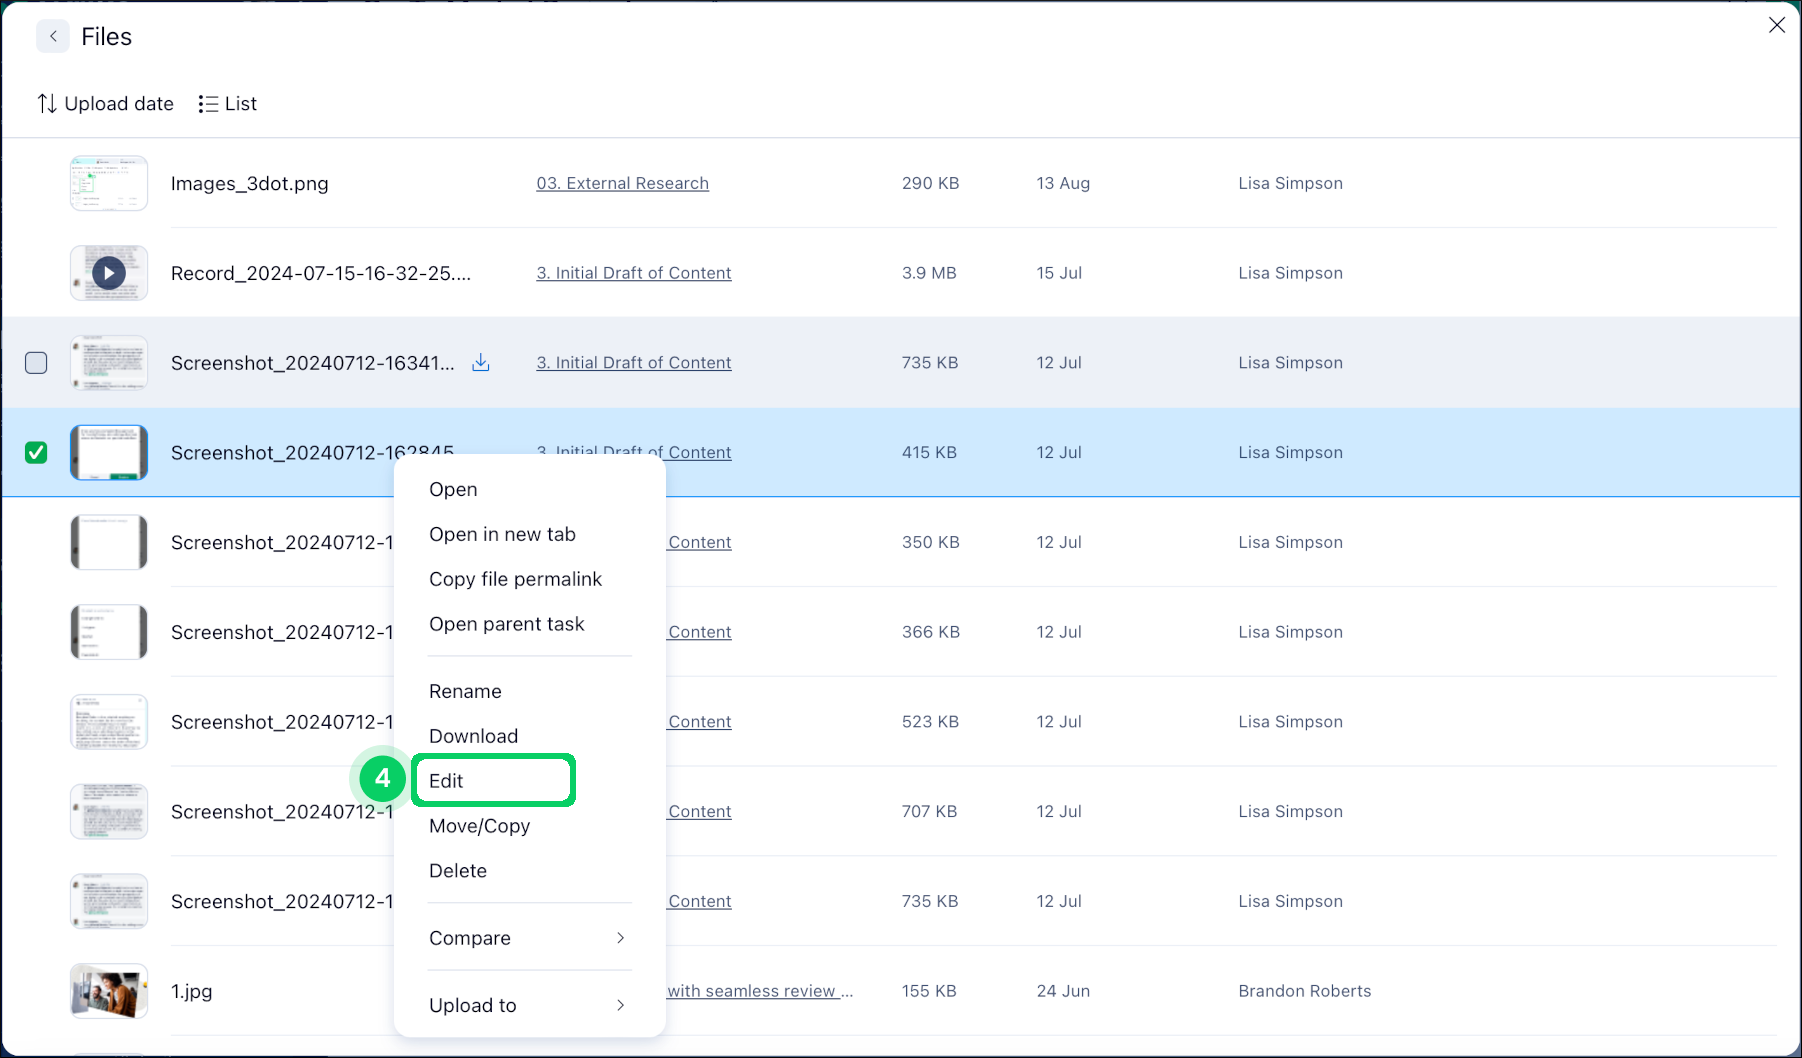Select 'Open in new tab' from the menu

pyautogui.click(x=502, y=534)
